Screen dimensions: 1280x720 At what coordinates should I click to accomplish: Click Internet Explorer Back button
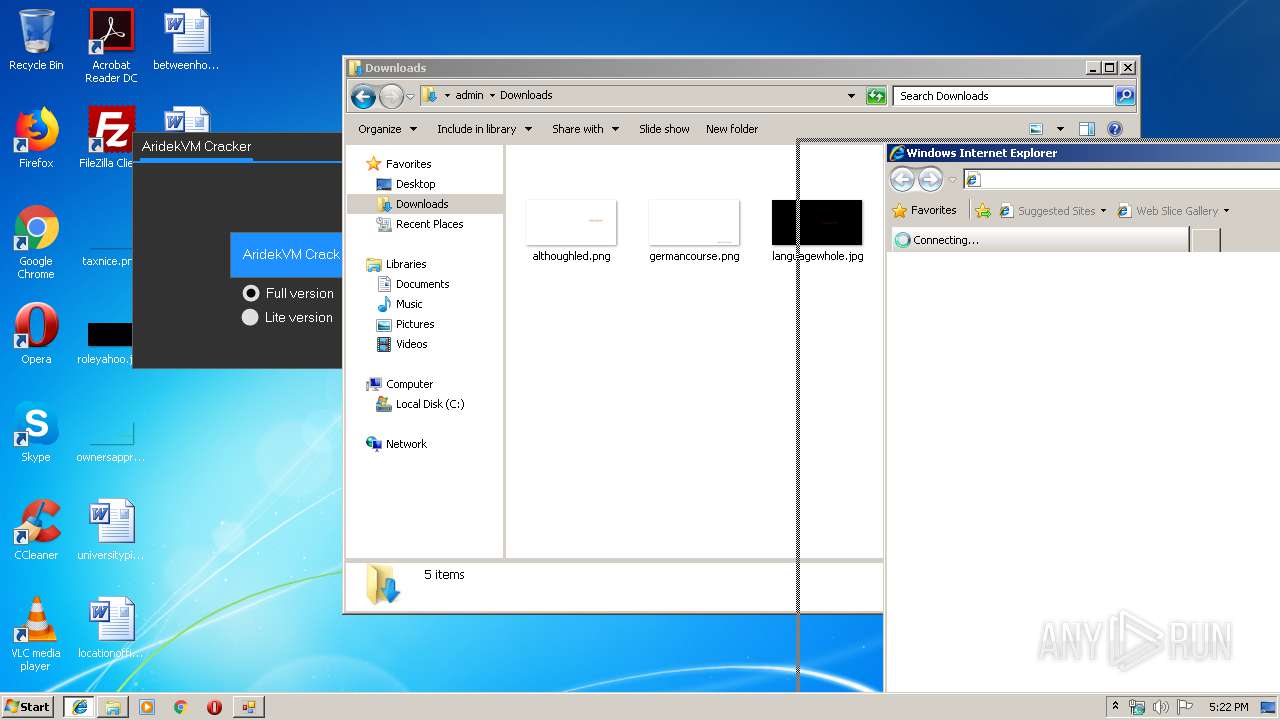point(903,180)
